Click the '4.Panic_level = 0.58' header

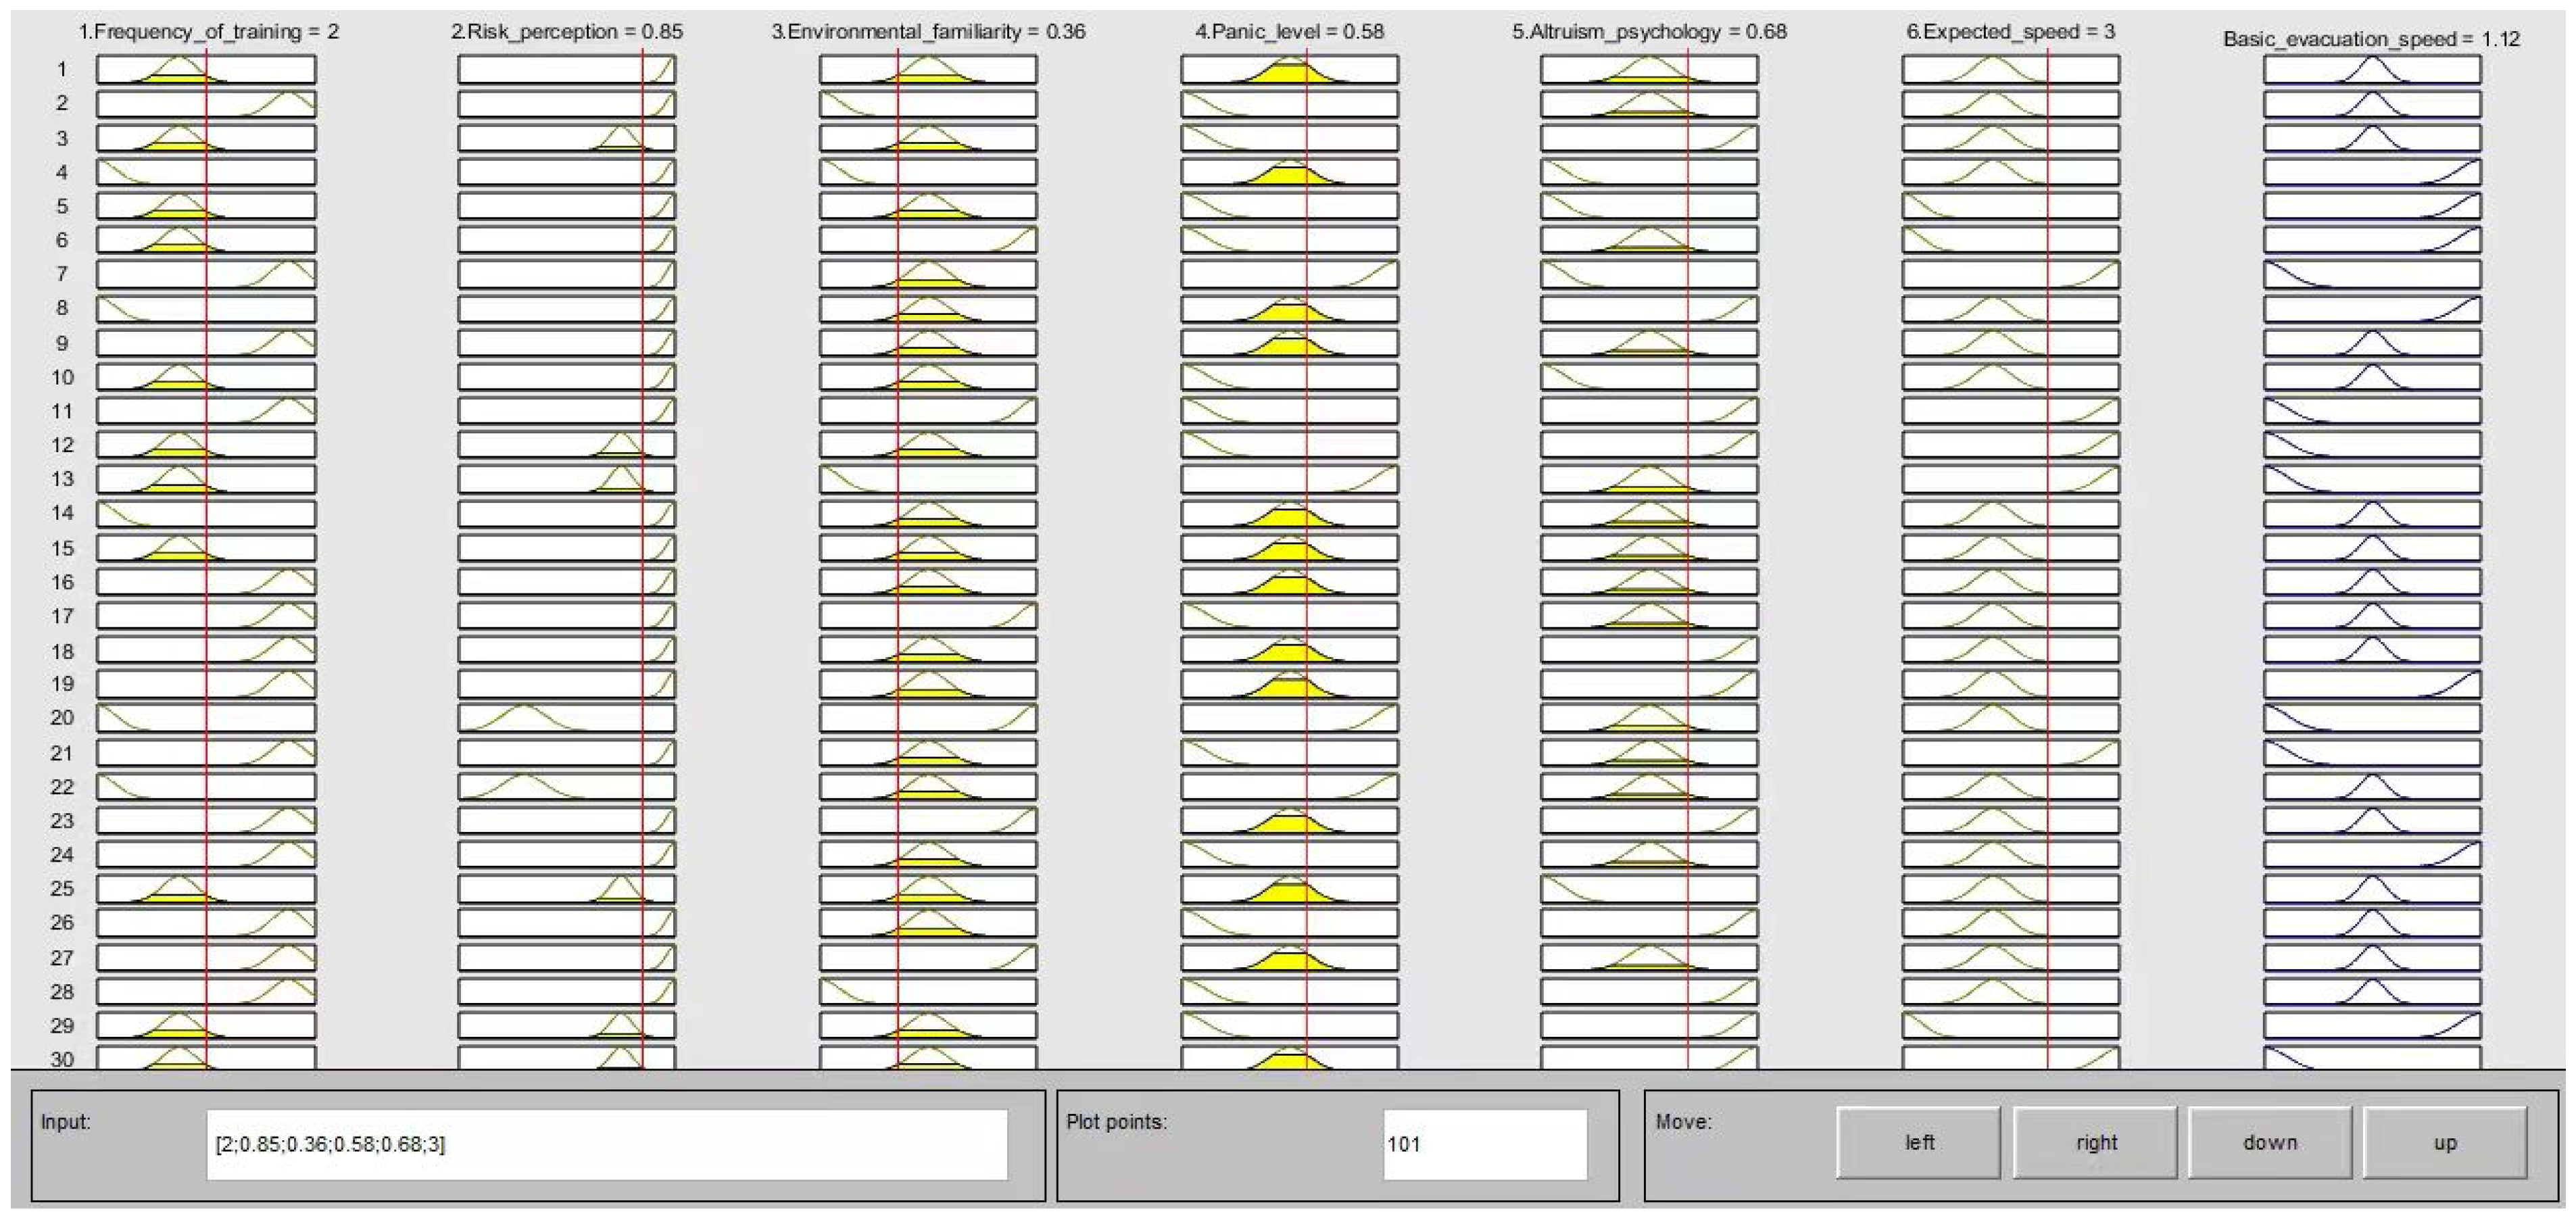coord(1290,32)
